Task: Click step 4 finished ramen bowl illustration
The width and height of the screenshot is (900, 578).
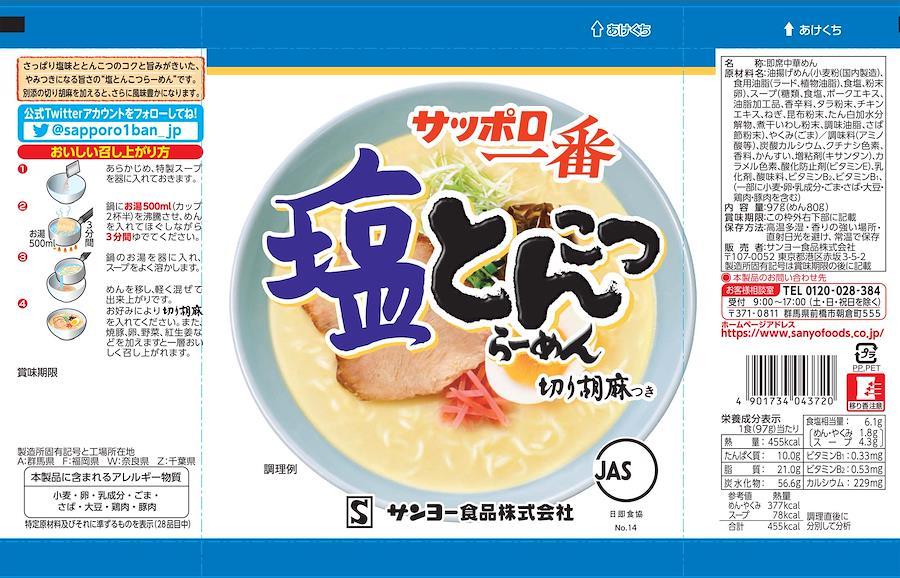Action: point(67,323)
